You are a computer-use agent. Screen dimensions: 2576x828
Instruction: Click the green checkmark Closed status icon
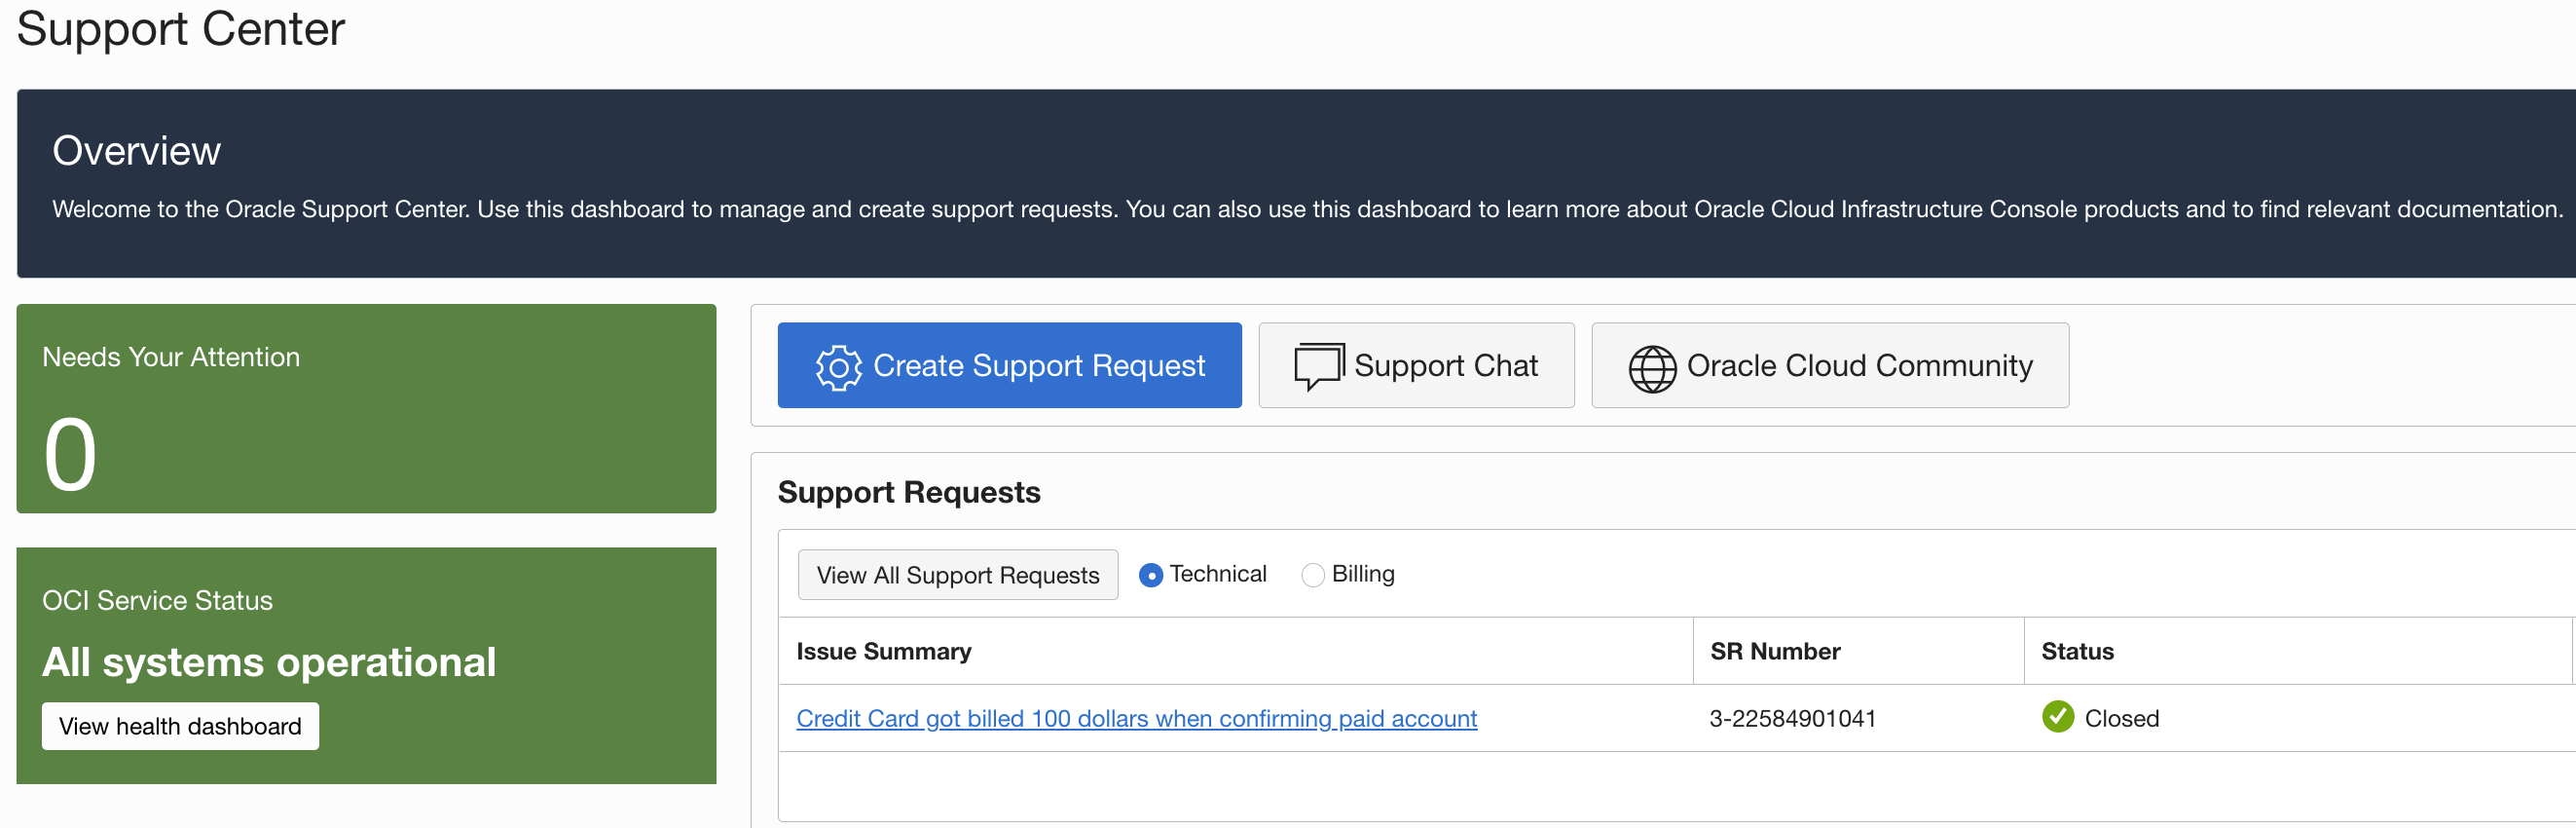[x=2057, y=717]
